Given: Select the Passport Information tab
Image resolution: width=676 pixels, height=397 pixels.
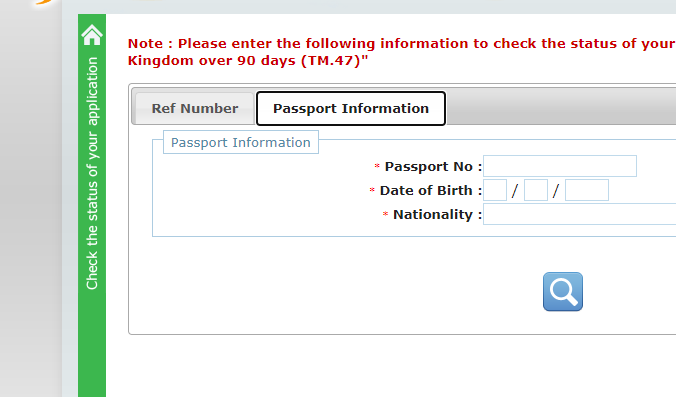Looking at the screenshot, I should (x=351, y=108).
